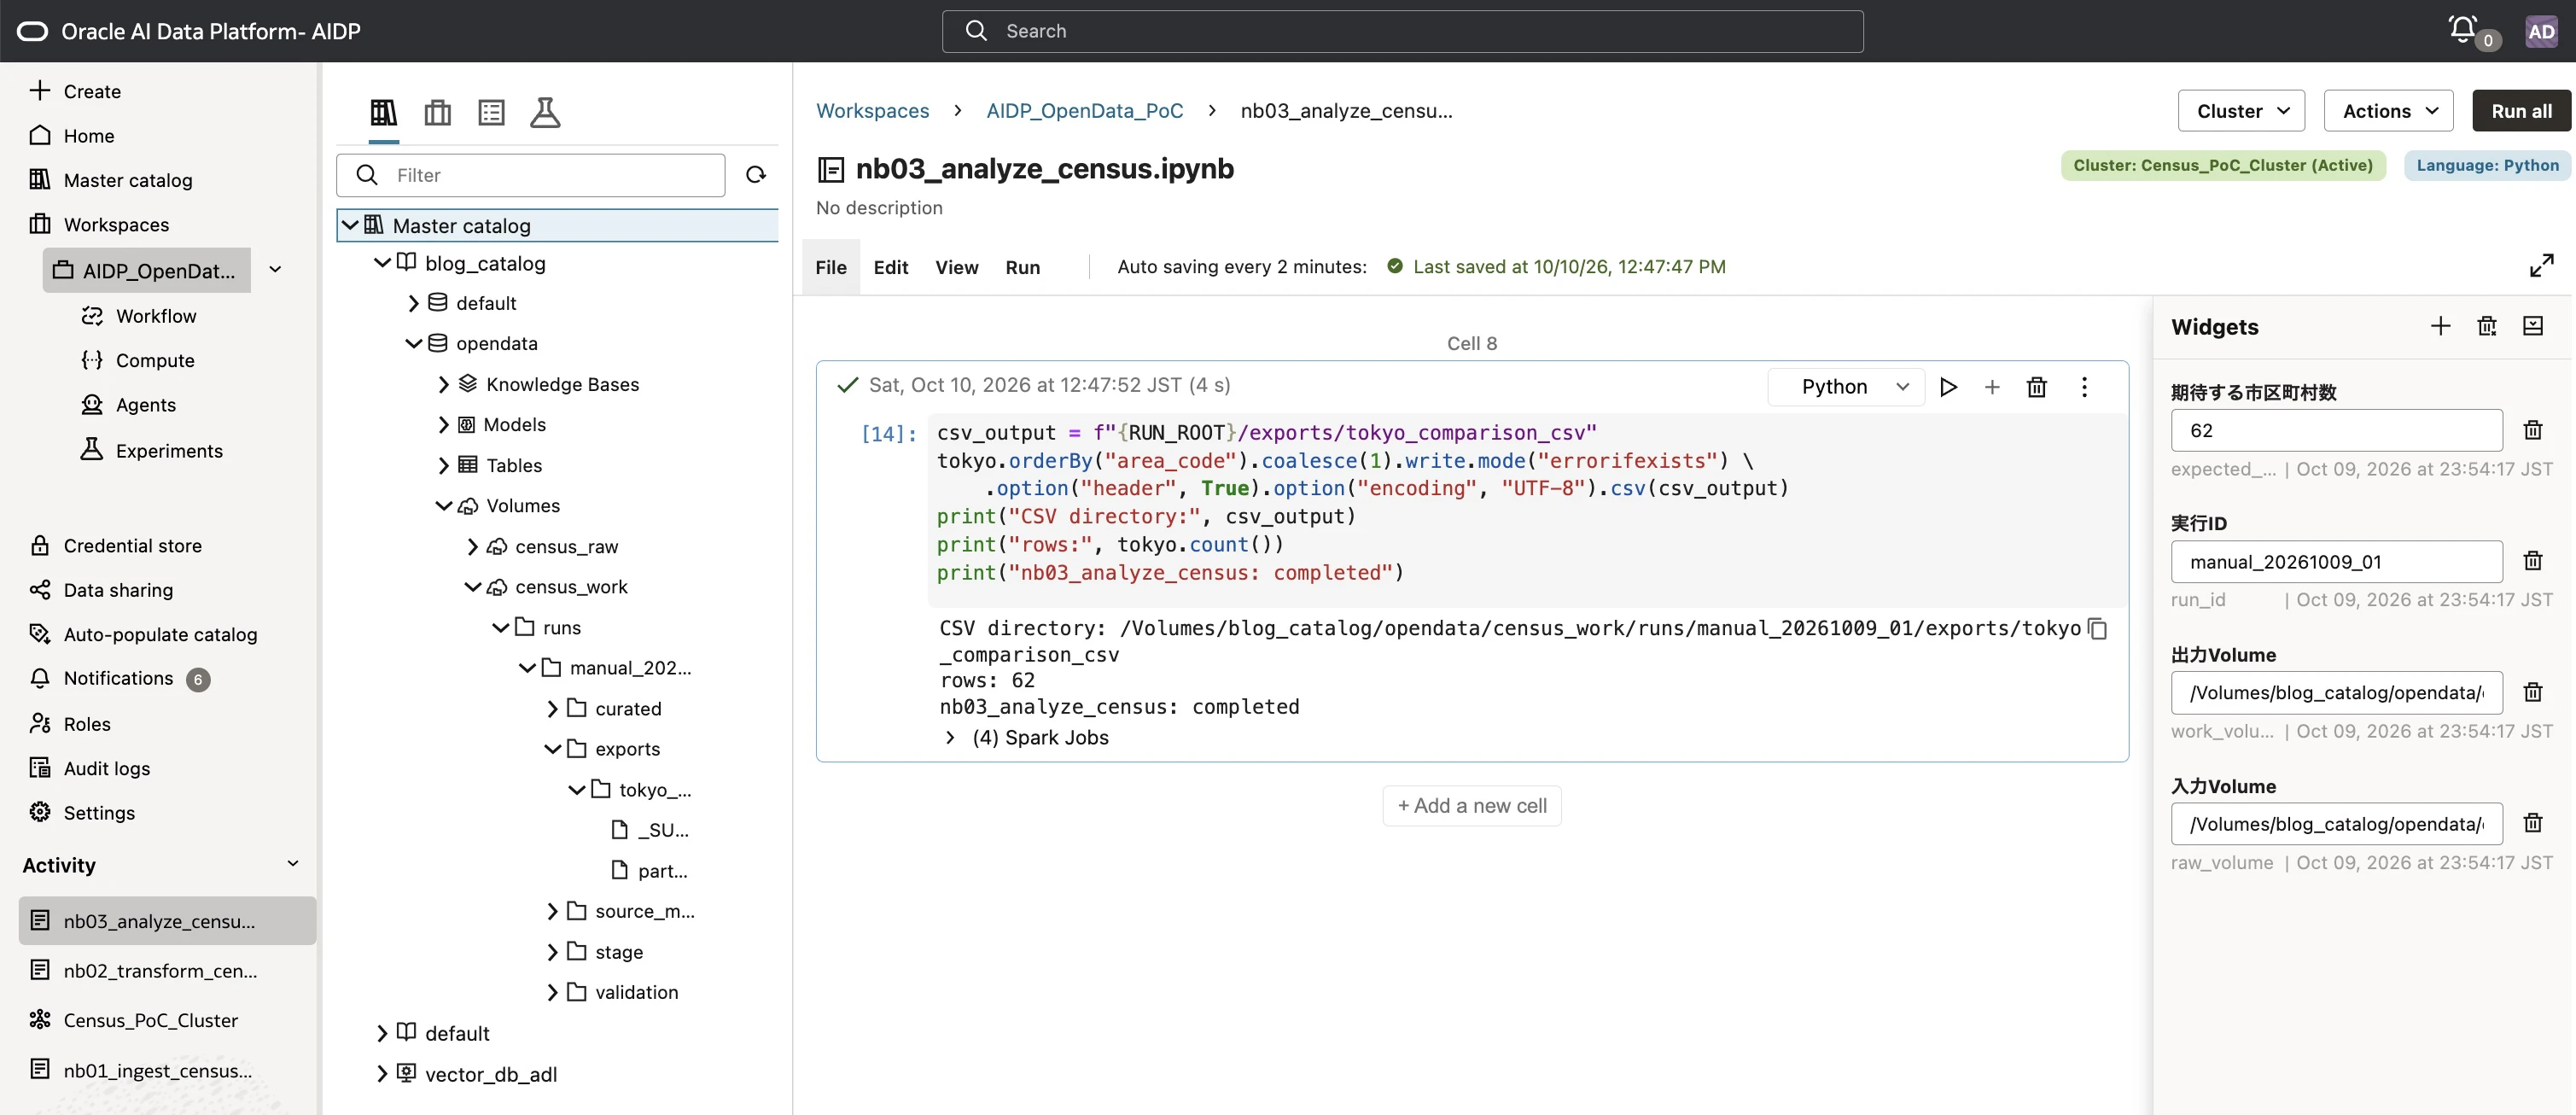The width and height of the screenshot is (2576, 1115).
Task: Open nb02_transform_cen... from Activity list
Action: [160, 971]
